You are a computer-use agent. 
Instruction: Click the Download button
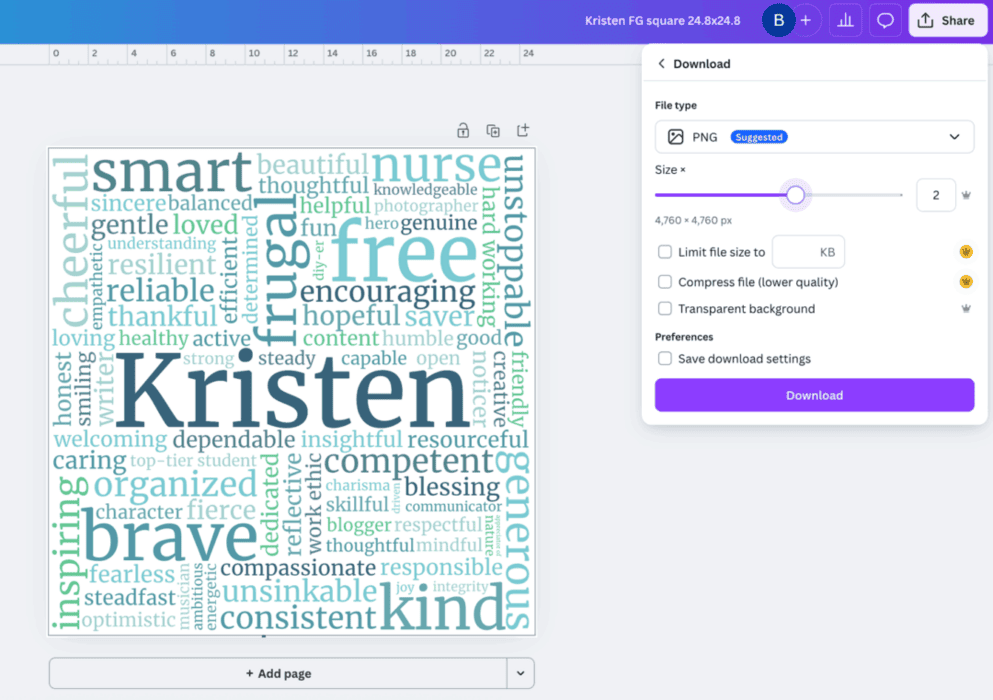pos(813,395)
